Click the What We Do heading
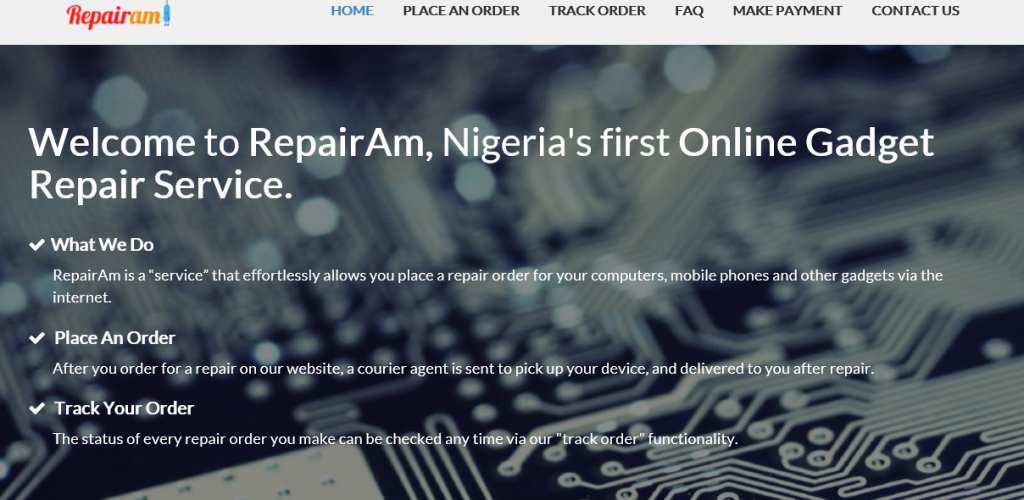This screenshot has height=500, width=1024. click(x=103, y=245)
